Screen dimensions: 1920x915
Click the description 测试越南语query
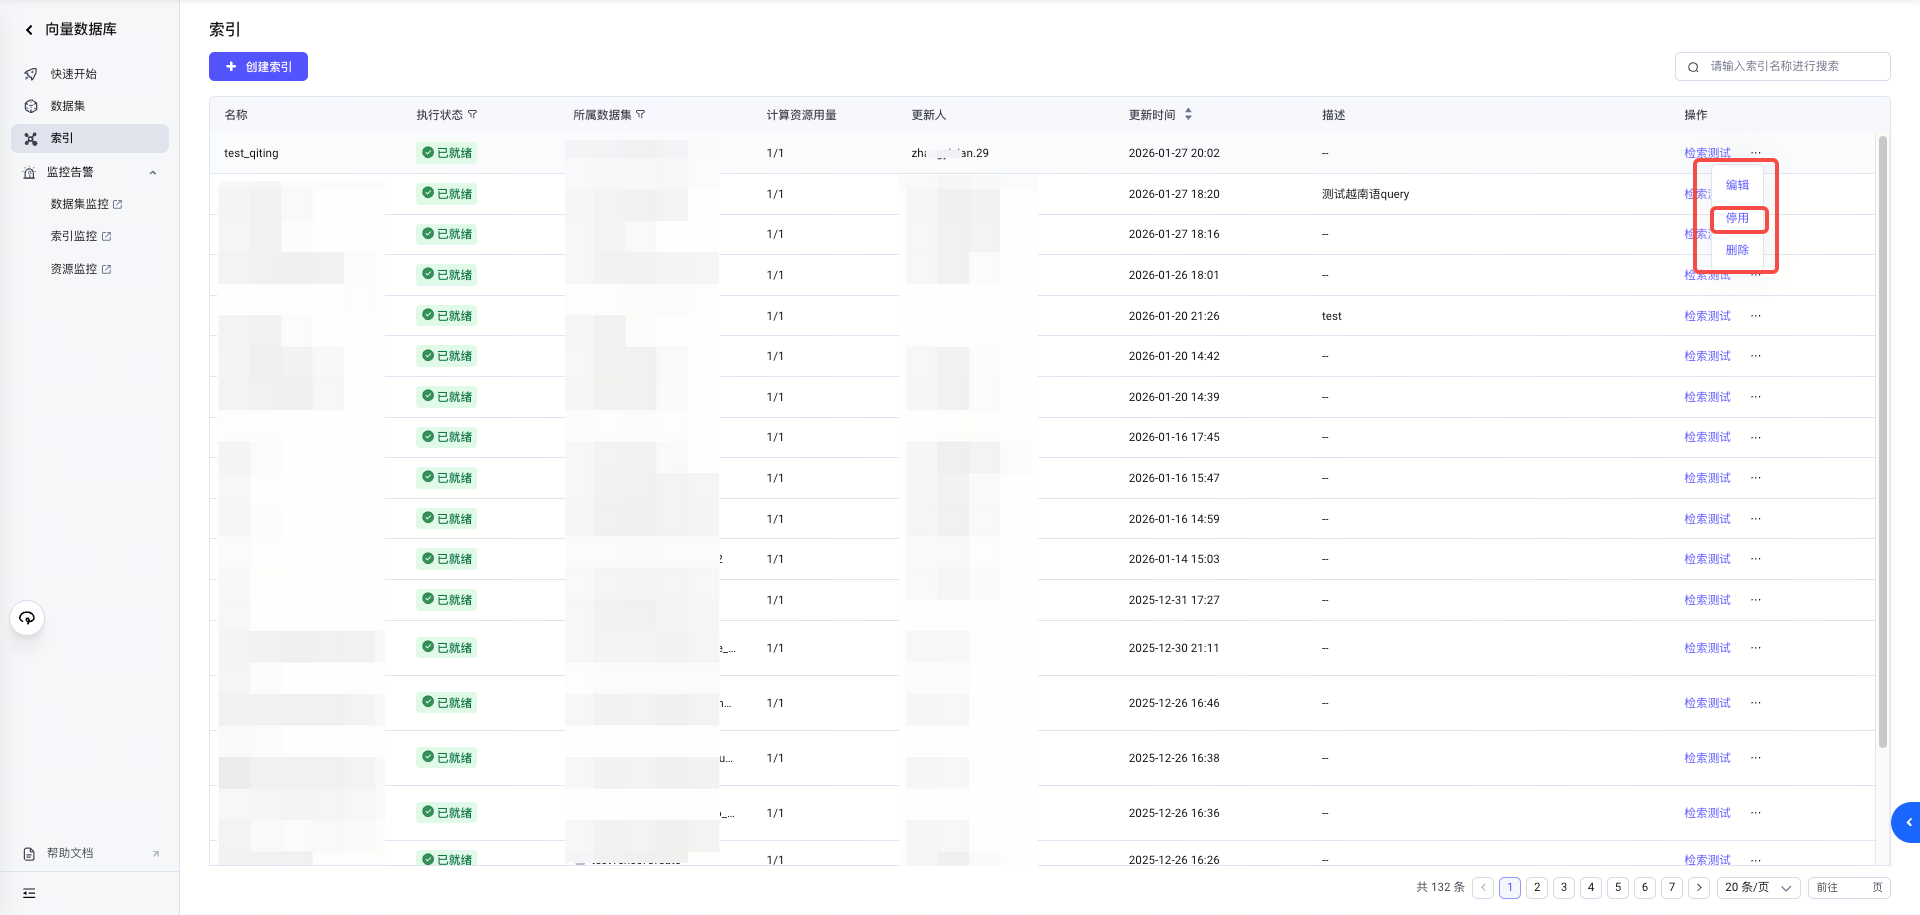[1365, 194]
